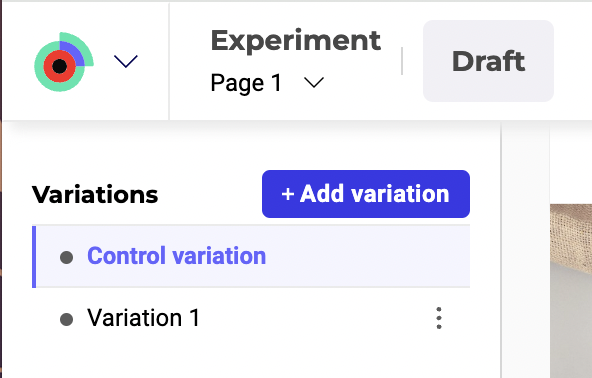
Task: Click the black pupil of the logo
Action: coord(59,66)
